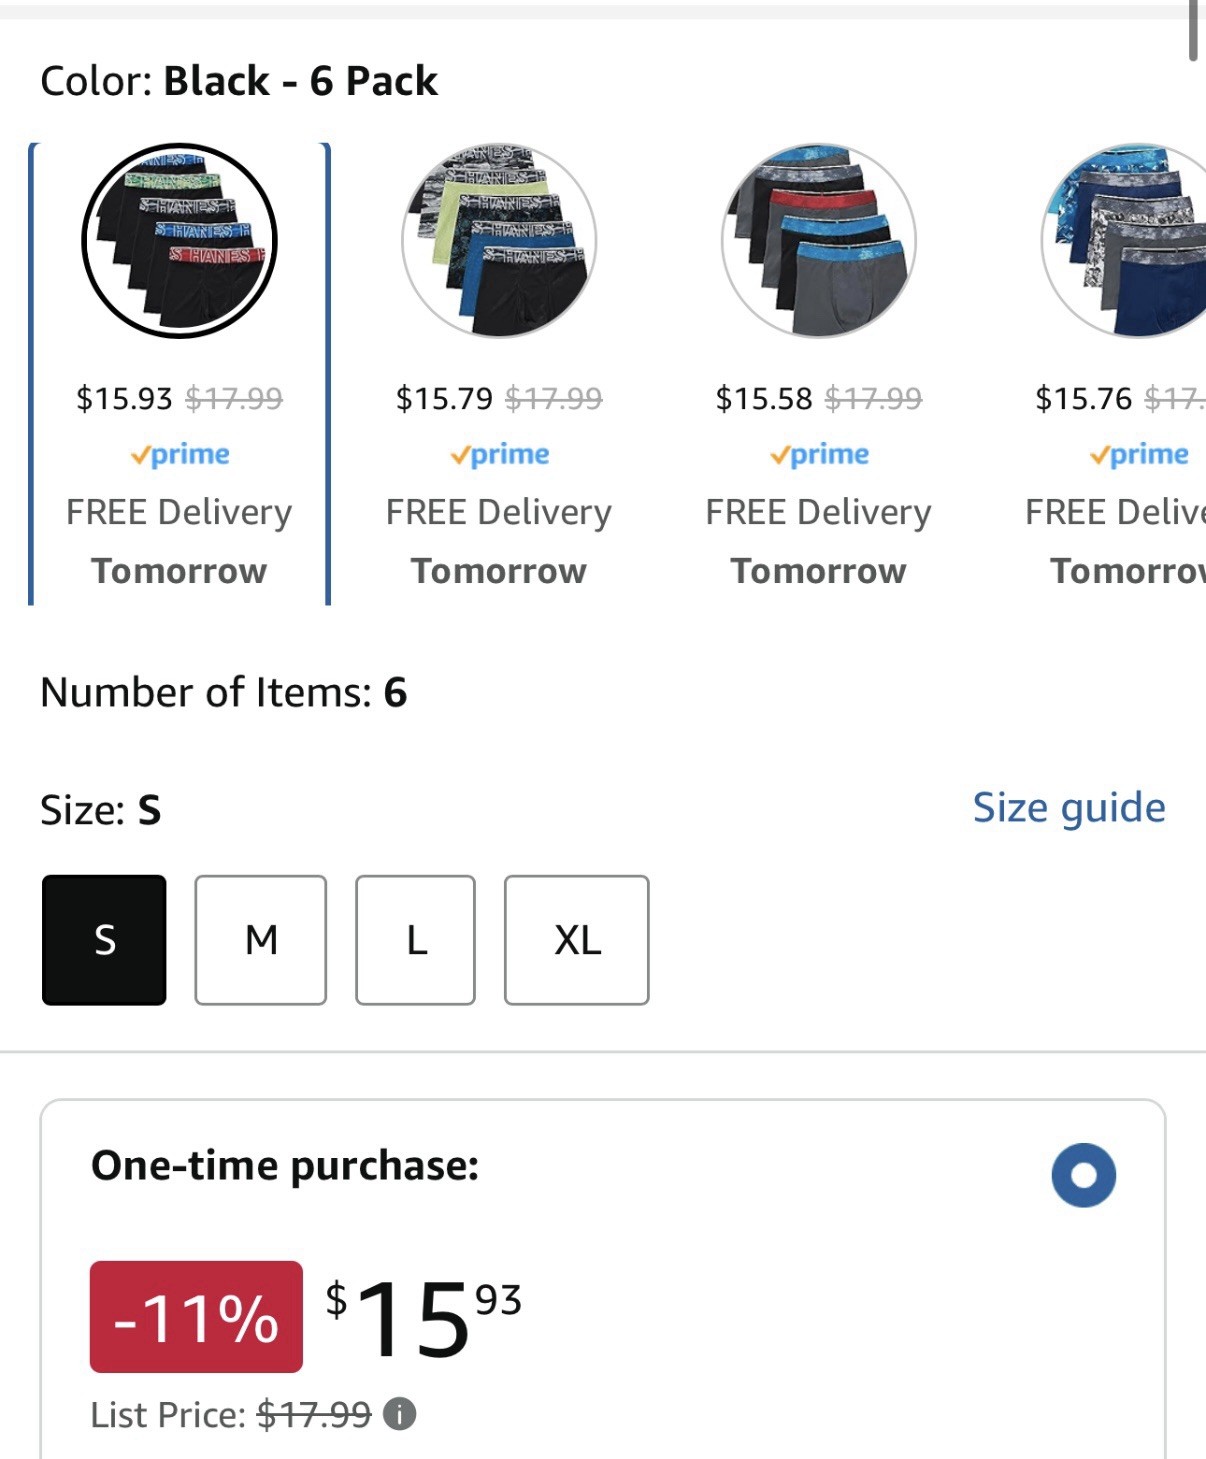The width and height of the screenshot is (1206, 1459).
Task: Click the -11% discount badge
Action: [196, 1317]
